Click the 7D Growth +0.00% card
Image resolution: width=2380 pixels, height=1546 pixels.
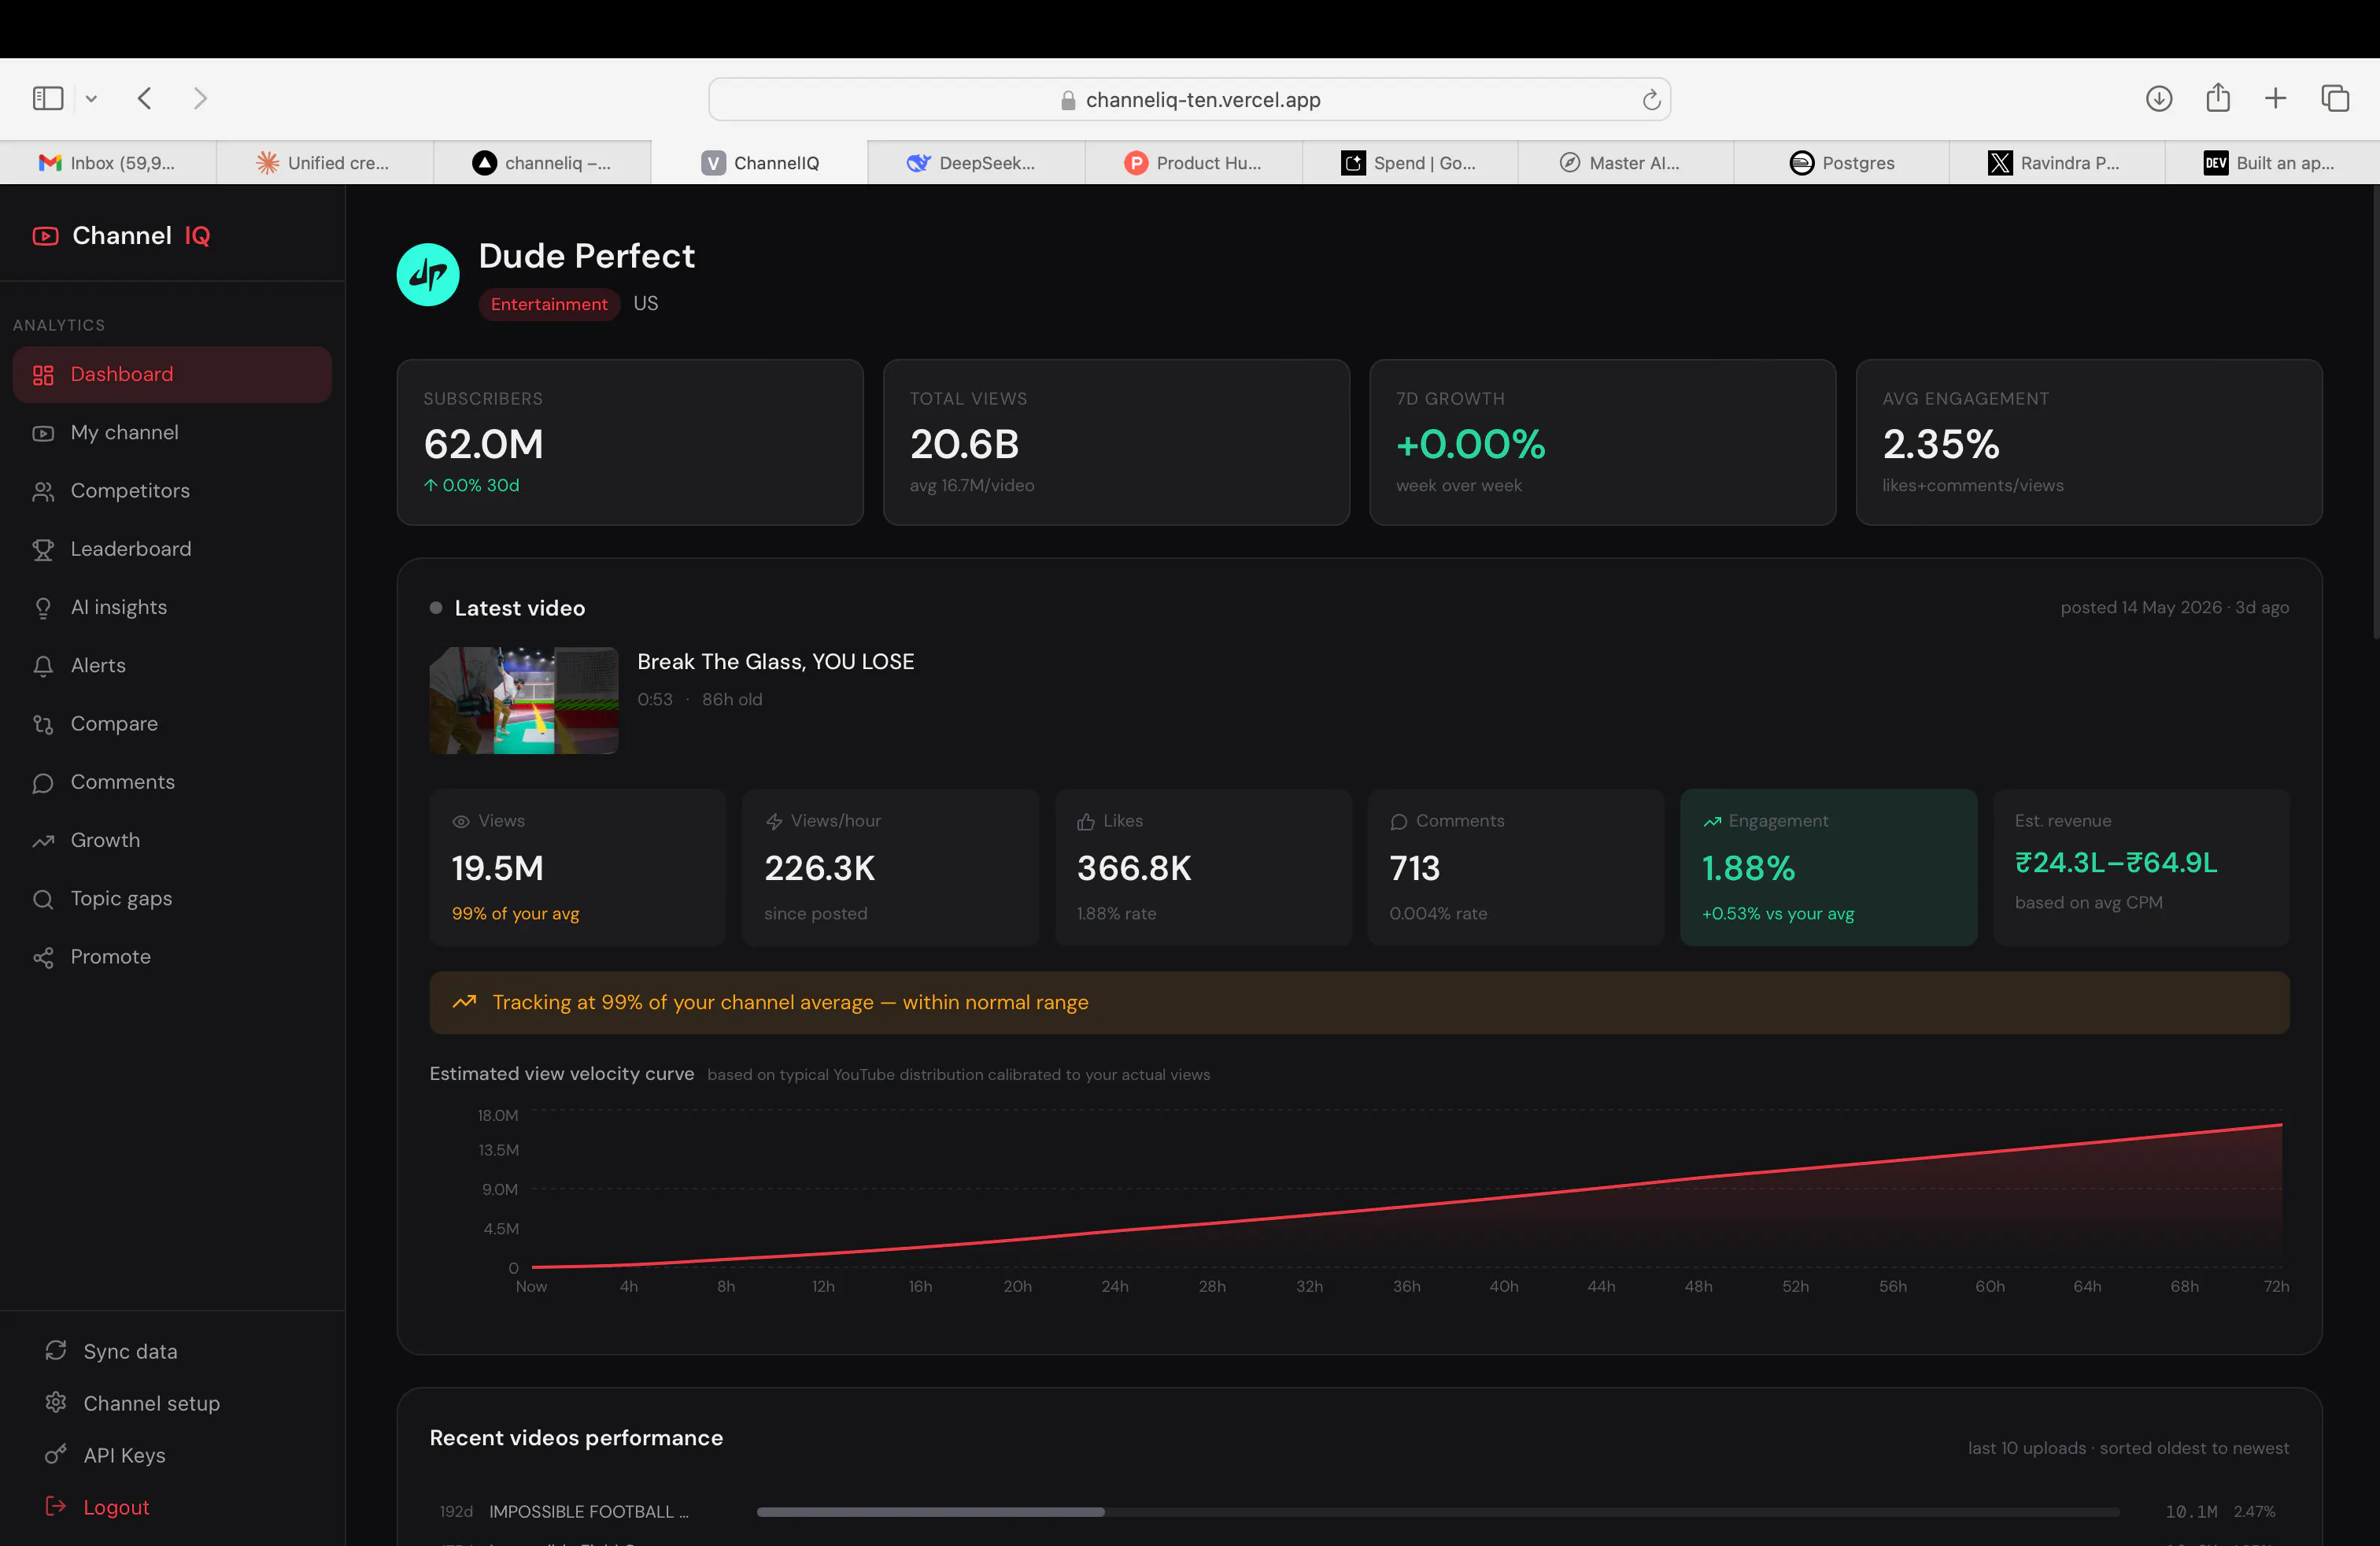(1602, 442)
